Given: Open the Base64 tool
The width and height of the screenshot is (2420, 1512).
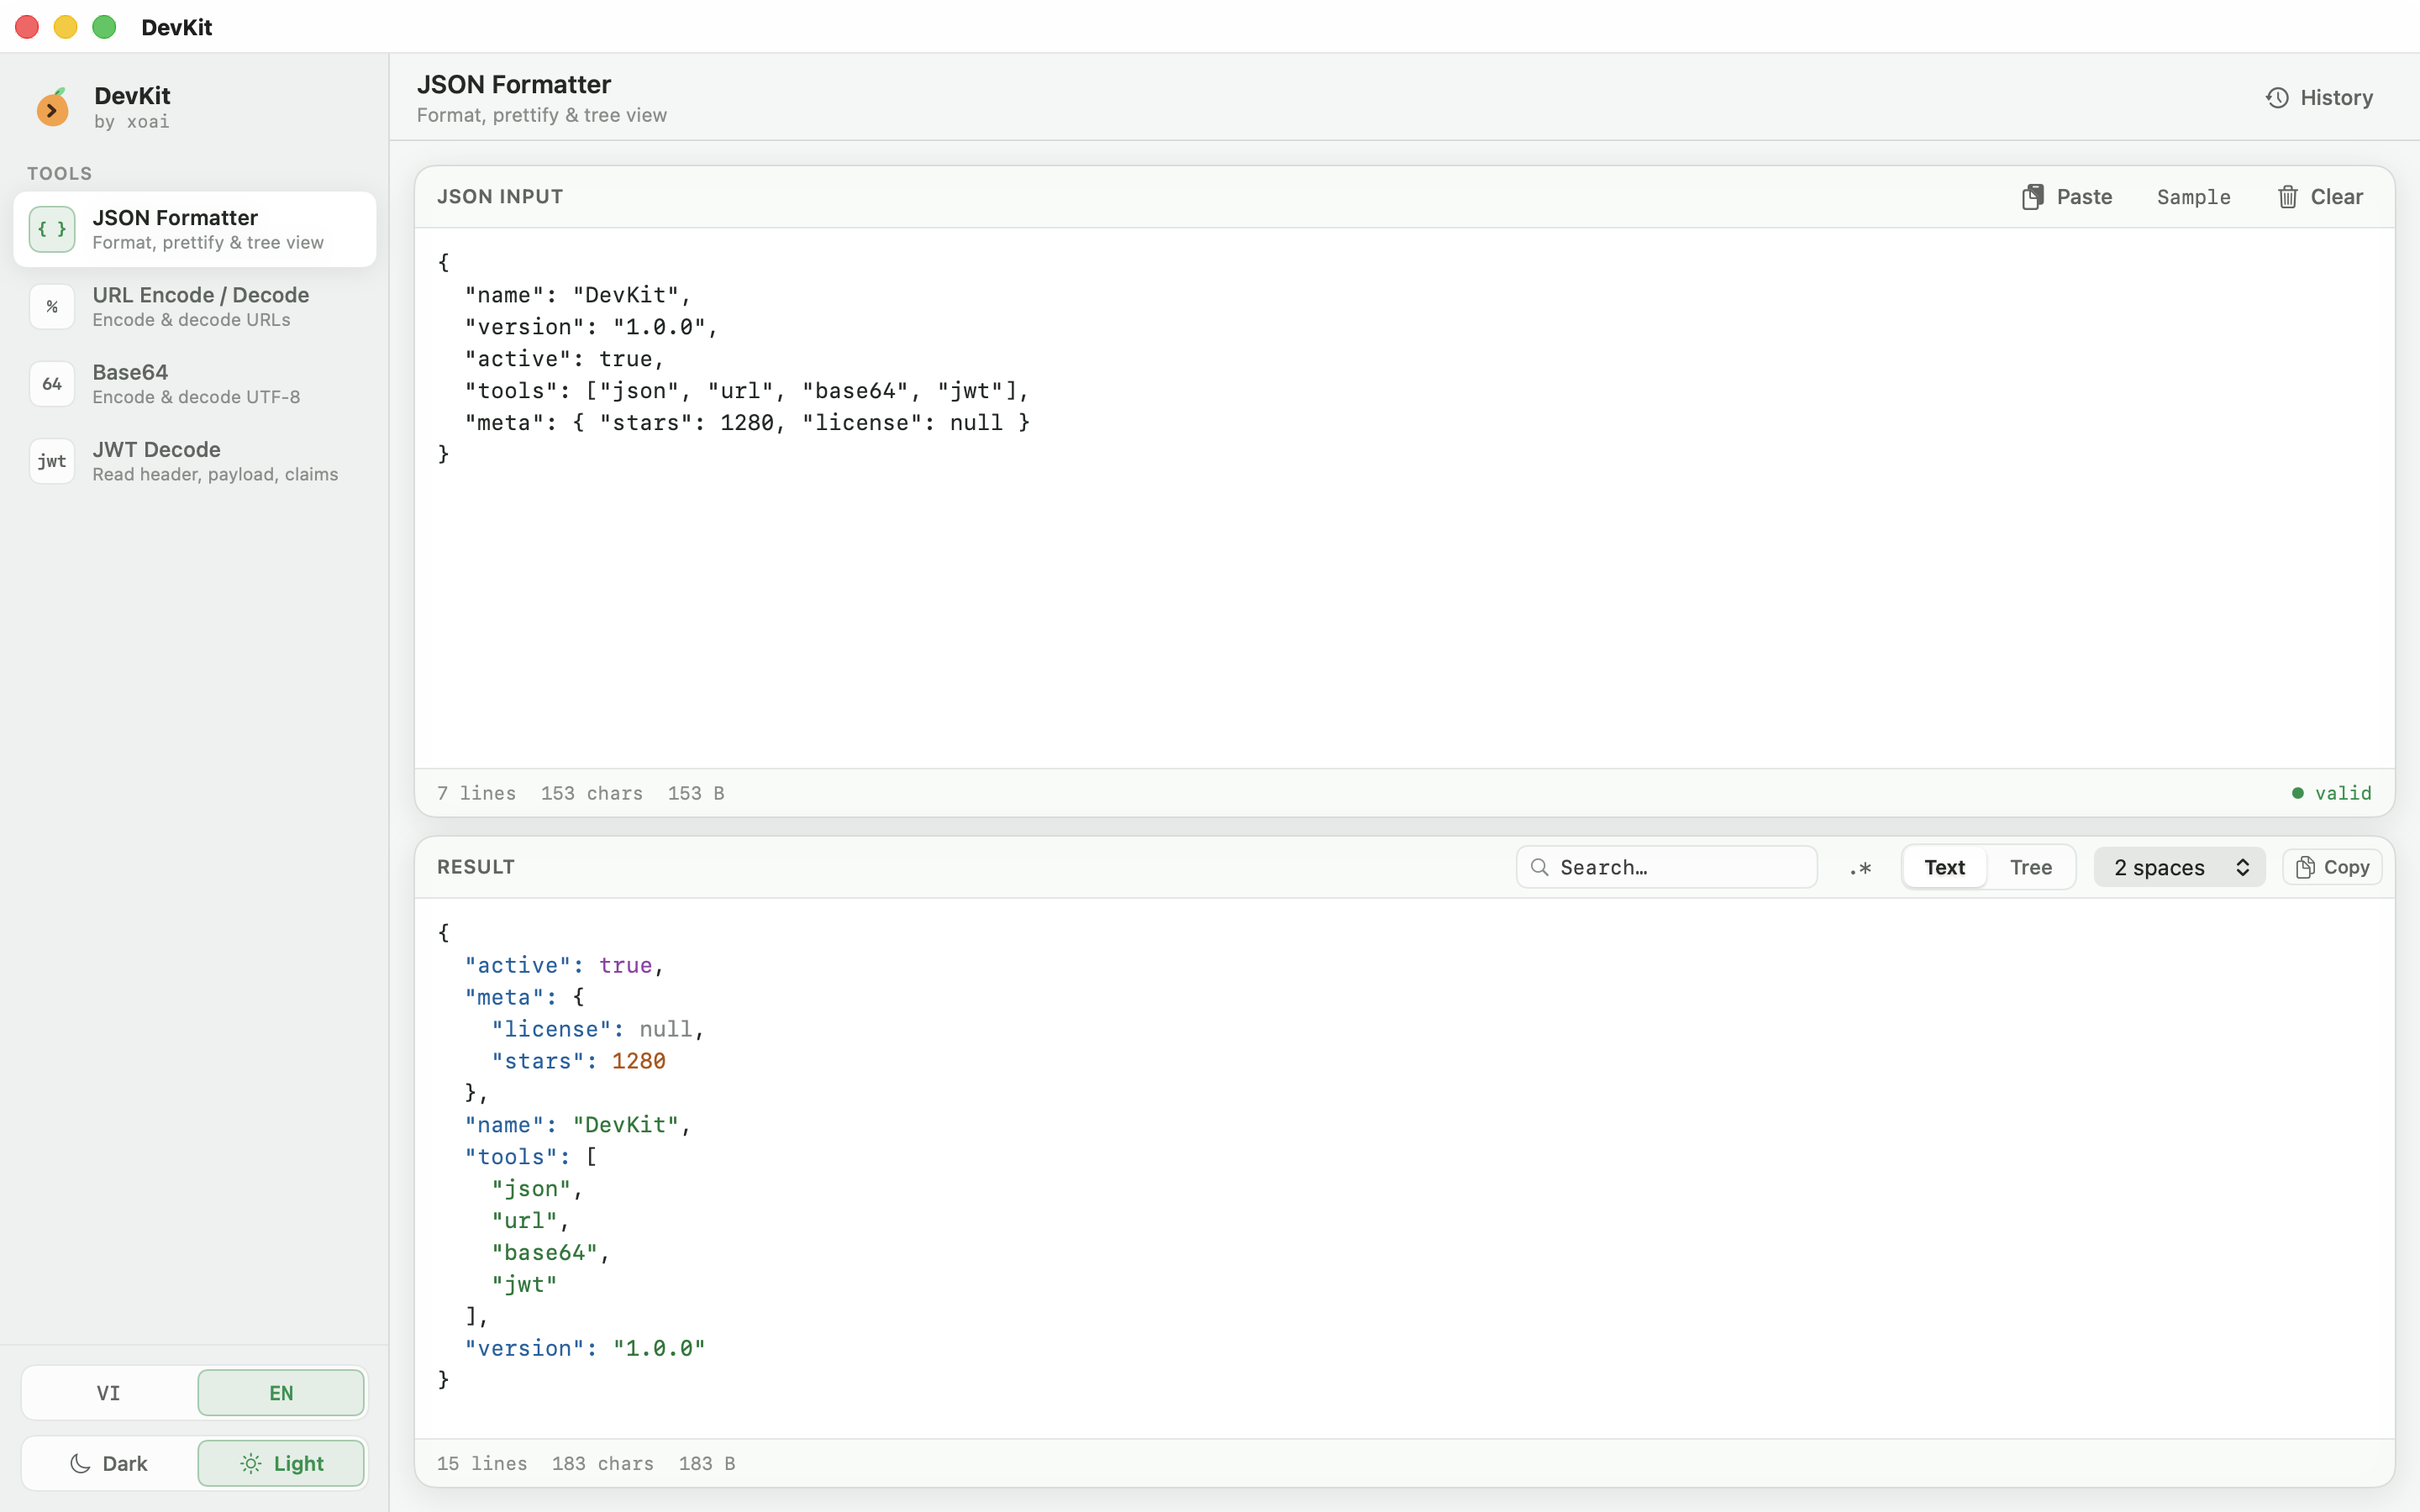Looking at the screenshot, I should click(x=195, y=384).
